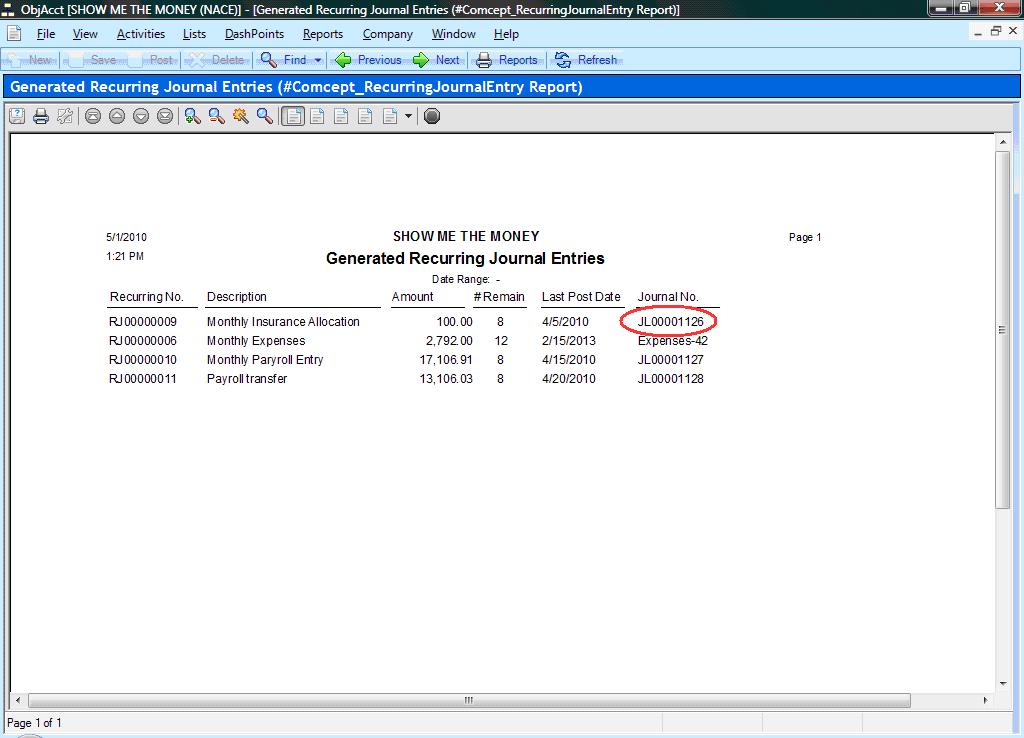Open the Find dropdown arrow
Screen dimensions: 1024x738
(318, 60)
